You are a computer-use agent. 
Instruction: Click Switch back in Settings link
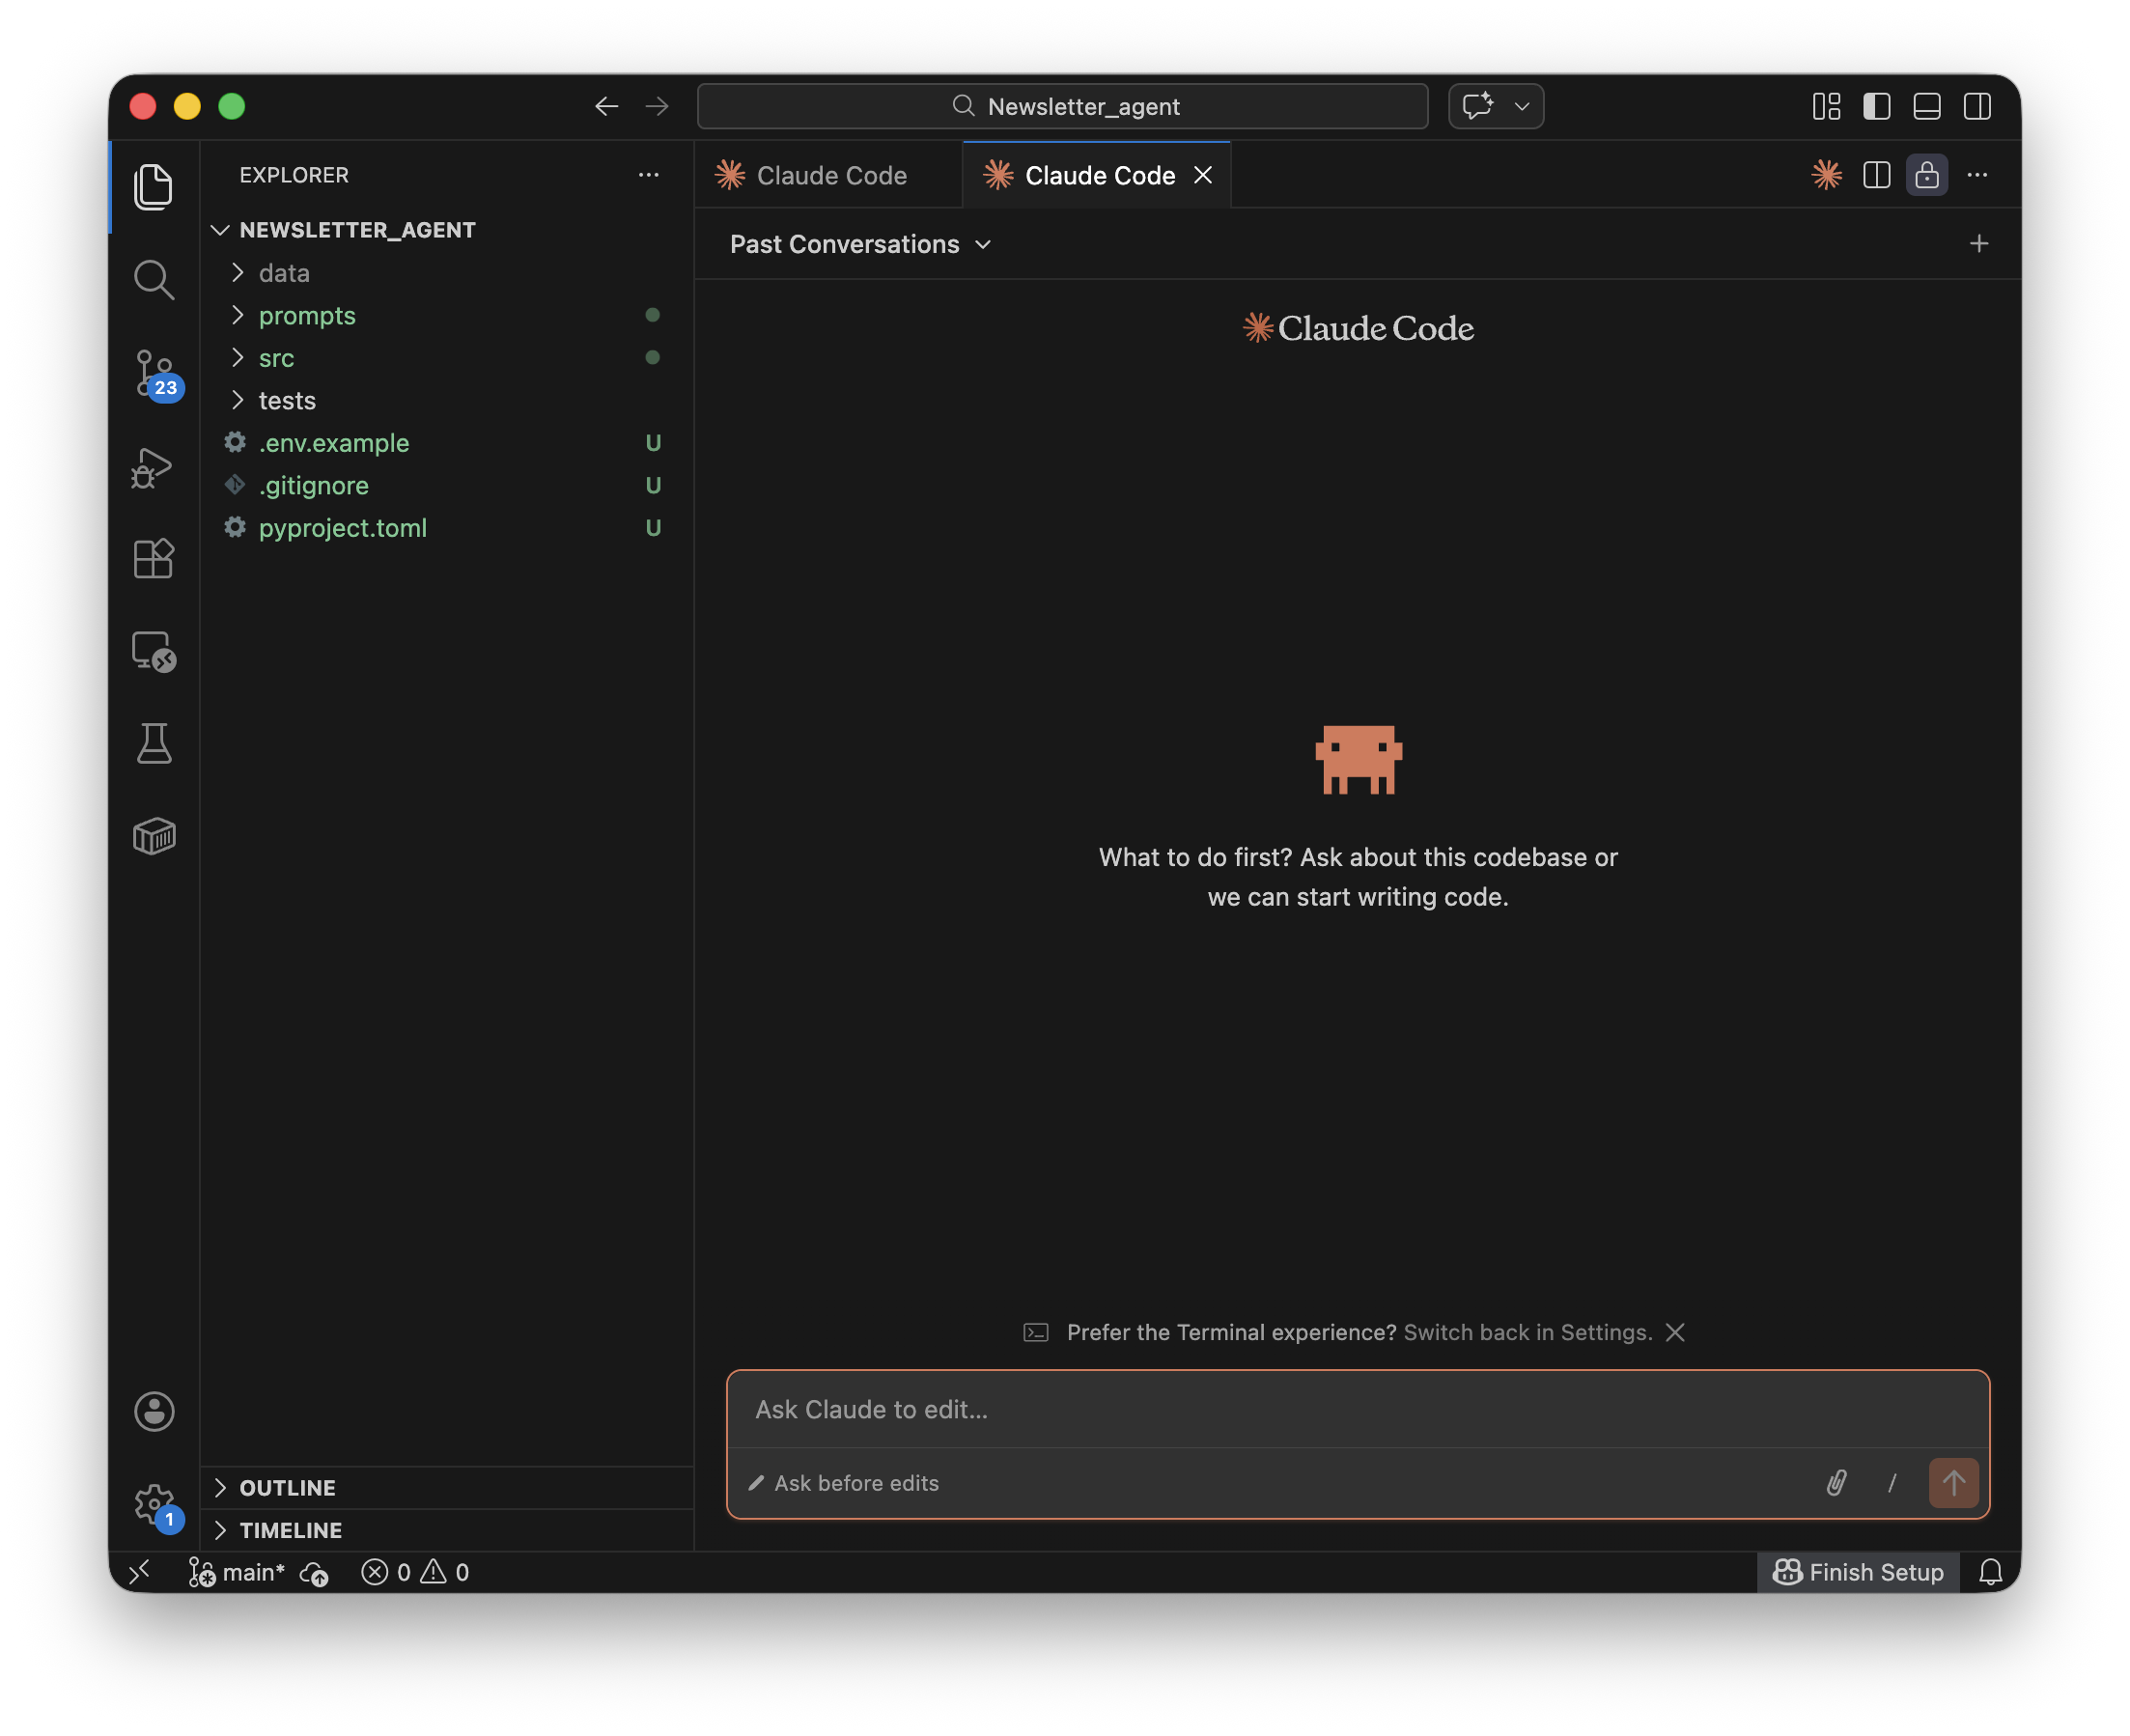tap(1527, 1332)
